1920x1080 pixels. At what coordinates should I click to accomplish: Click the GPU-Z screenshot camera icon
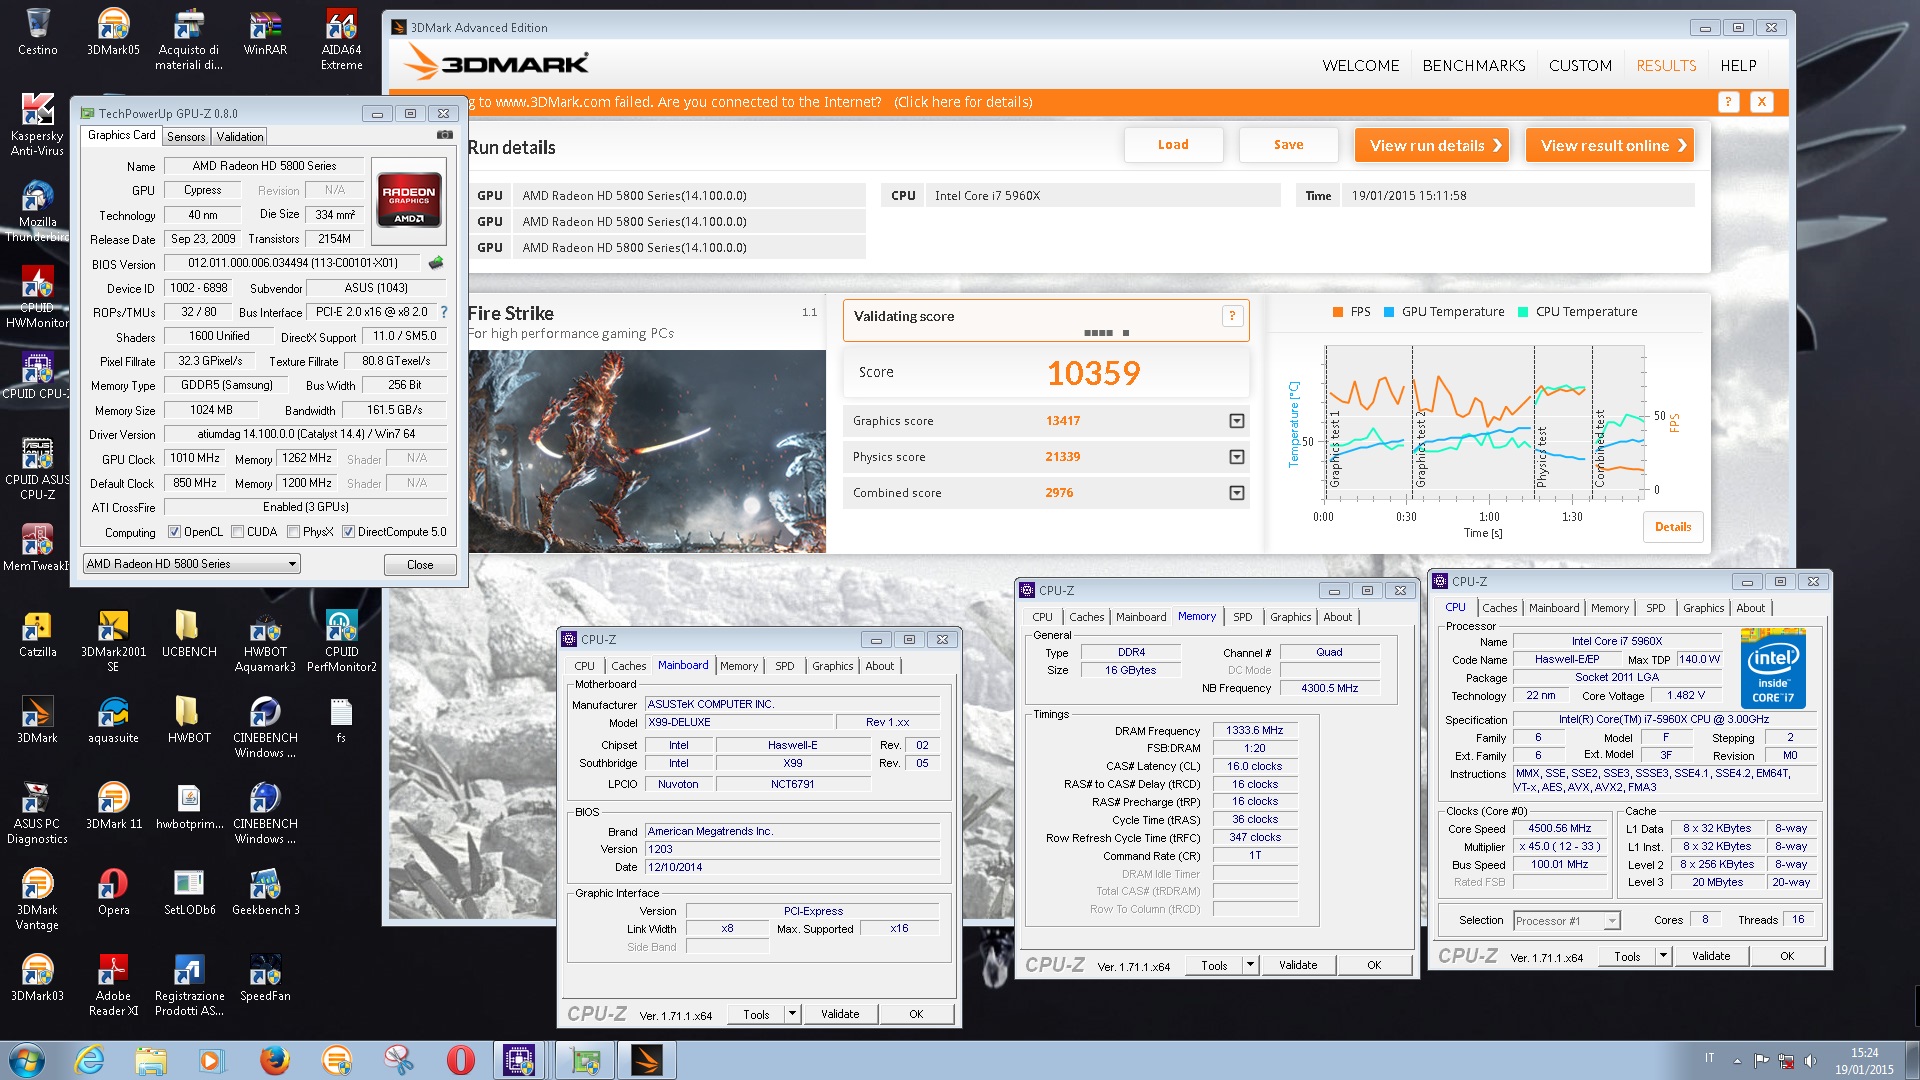pos(445,135)
